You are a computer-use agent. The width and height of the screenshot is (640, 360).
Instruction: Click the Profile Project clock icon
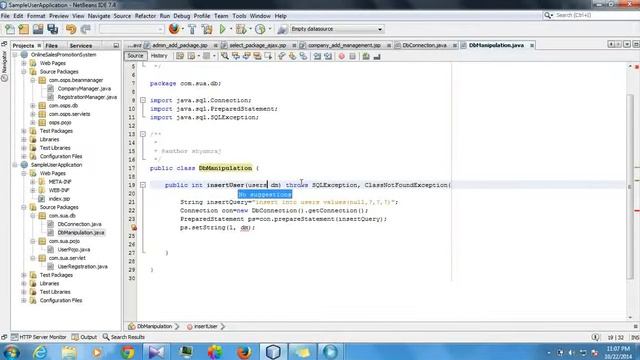coord(260,29)
